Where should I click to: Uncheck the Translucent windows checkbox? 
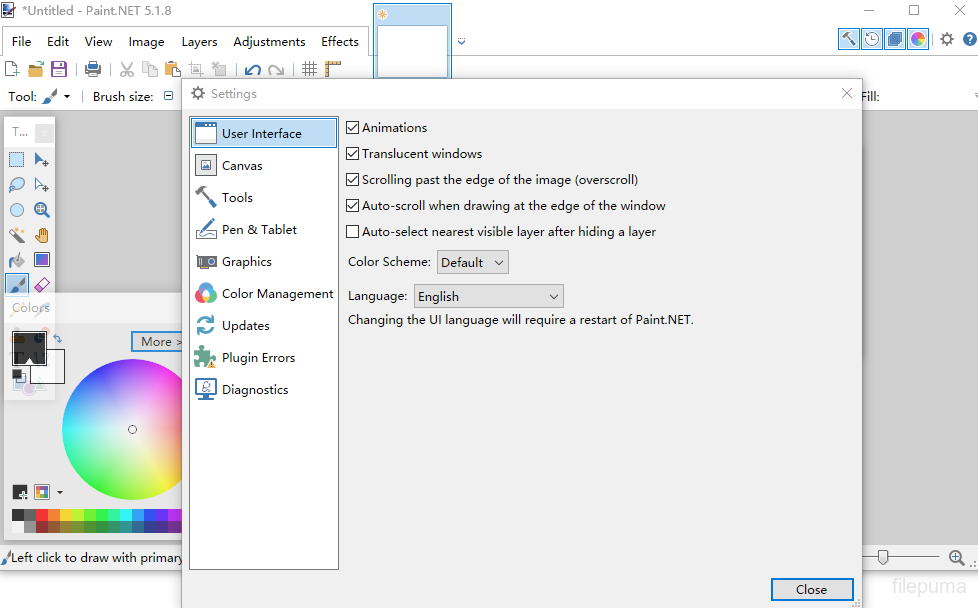(352, 153)
